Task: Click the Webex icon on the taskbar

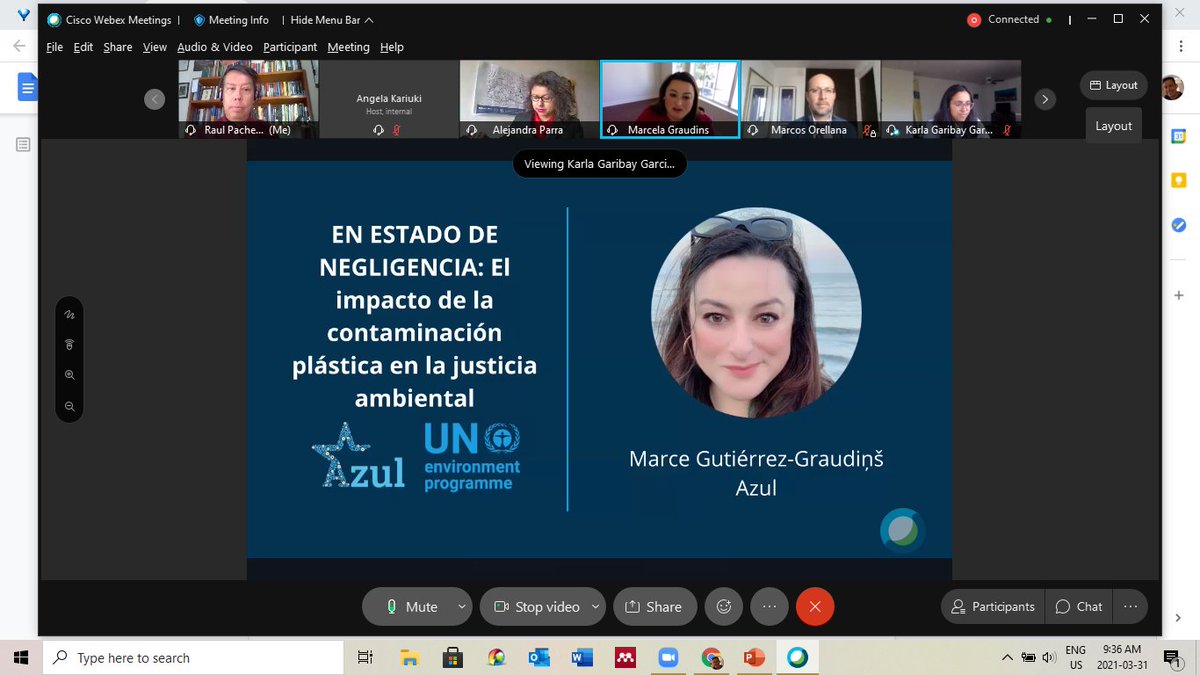Action: 798,657
